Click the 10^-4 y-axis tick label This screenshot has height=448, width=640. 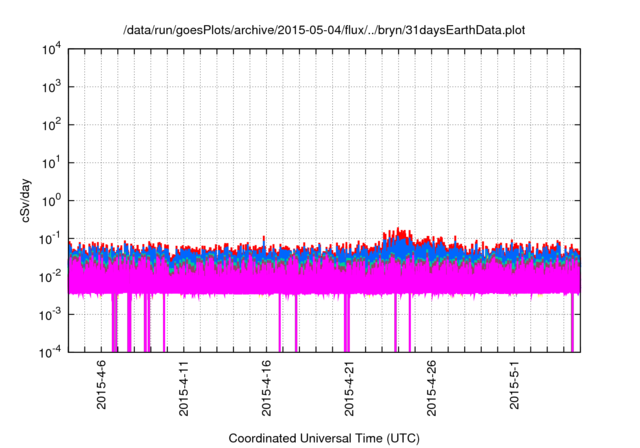[50, 353]
